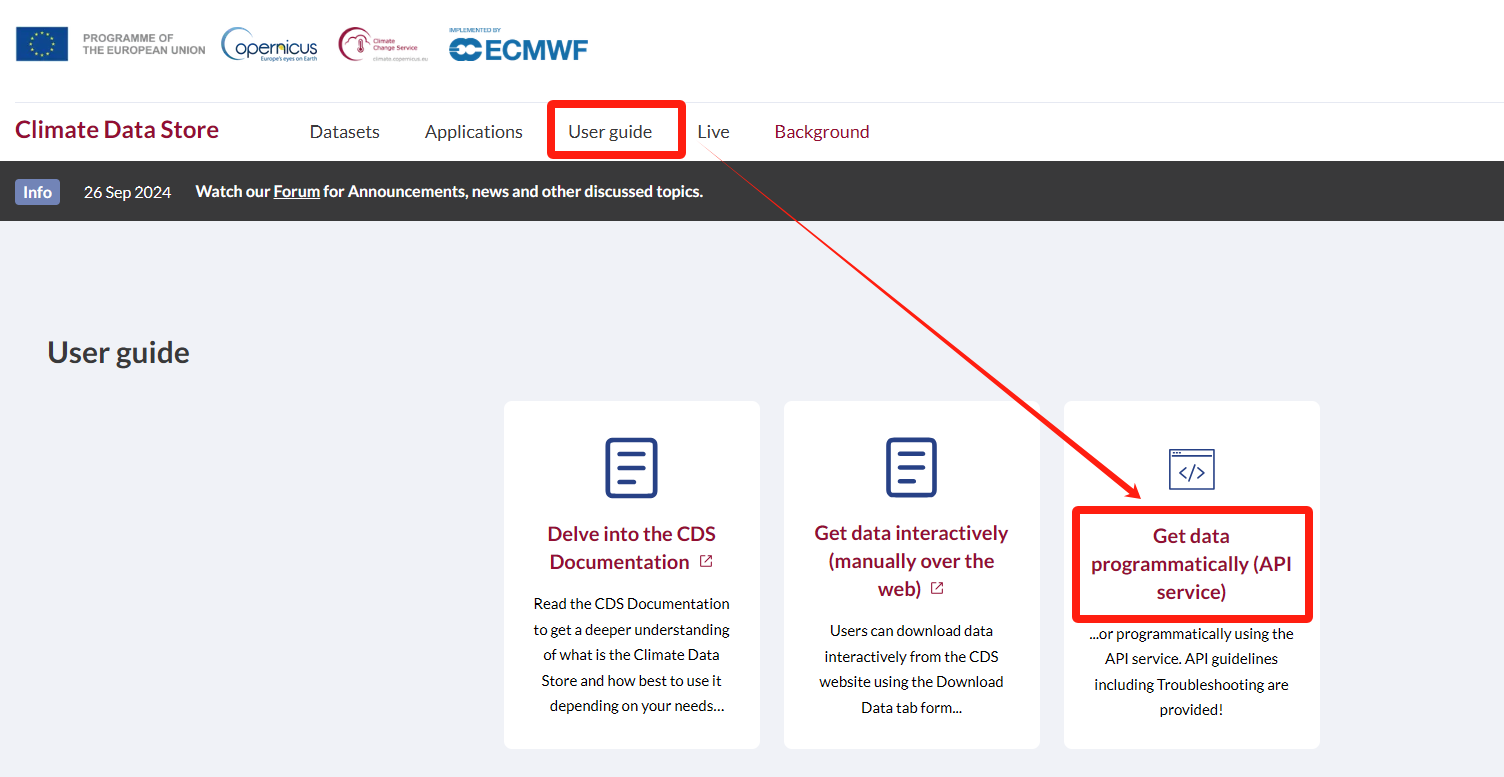Click the Climate Change Service logo
Viewport: 1504px width, 777px height.
tap(383, 45)
